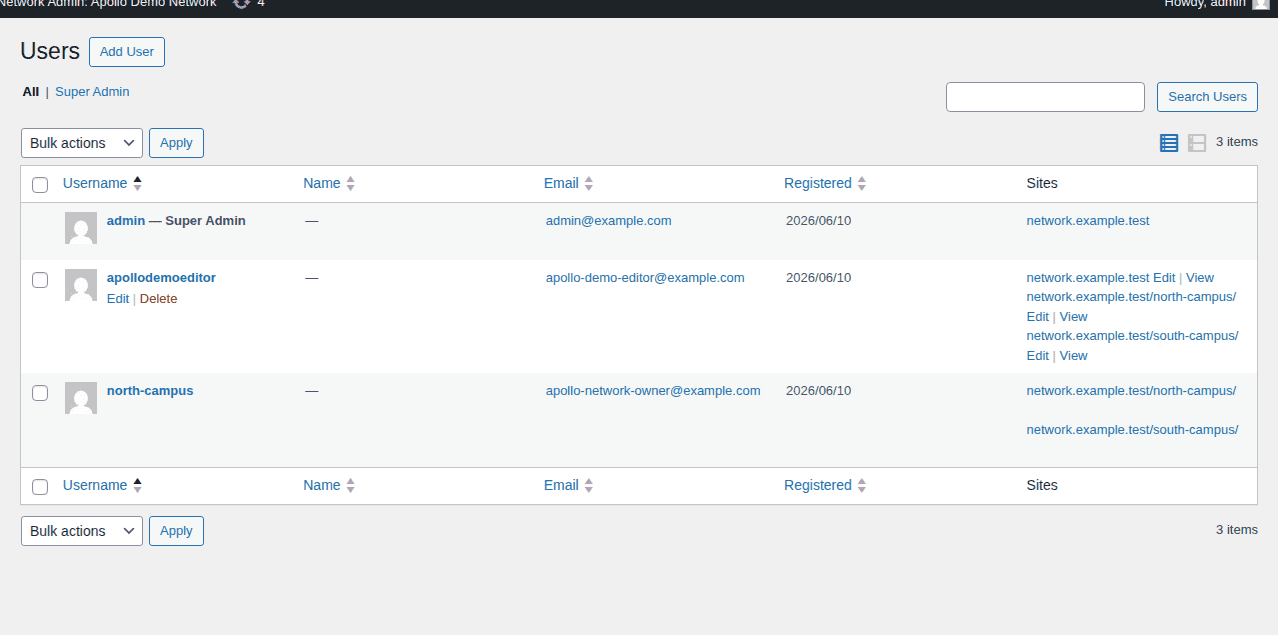Click the footer Username column header
Image resolution: width=1278 pixels, height=635 pixels.
tap(95, 485)
